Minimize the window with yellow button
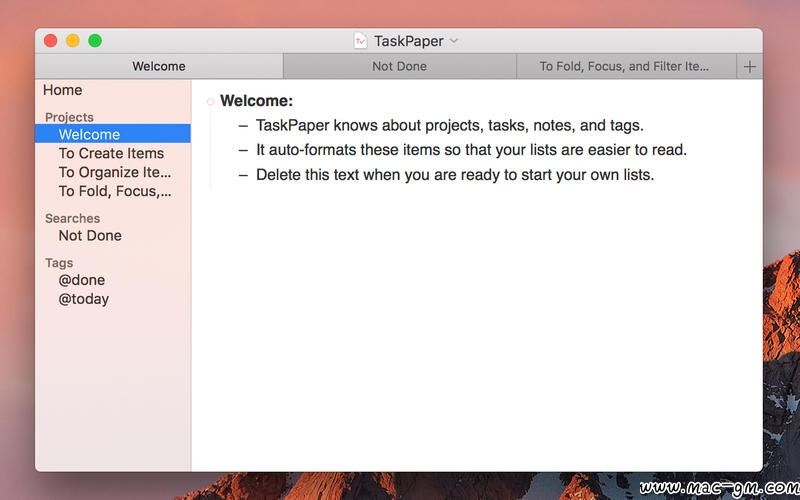800x500 pixels. point(72,40)
